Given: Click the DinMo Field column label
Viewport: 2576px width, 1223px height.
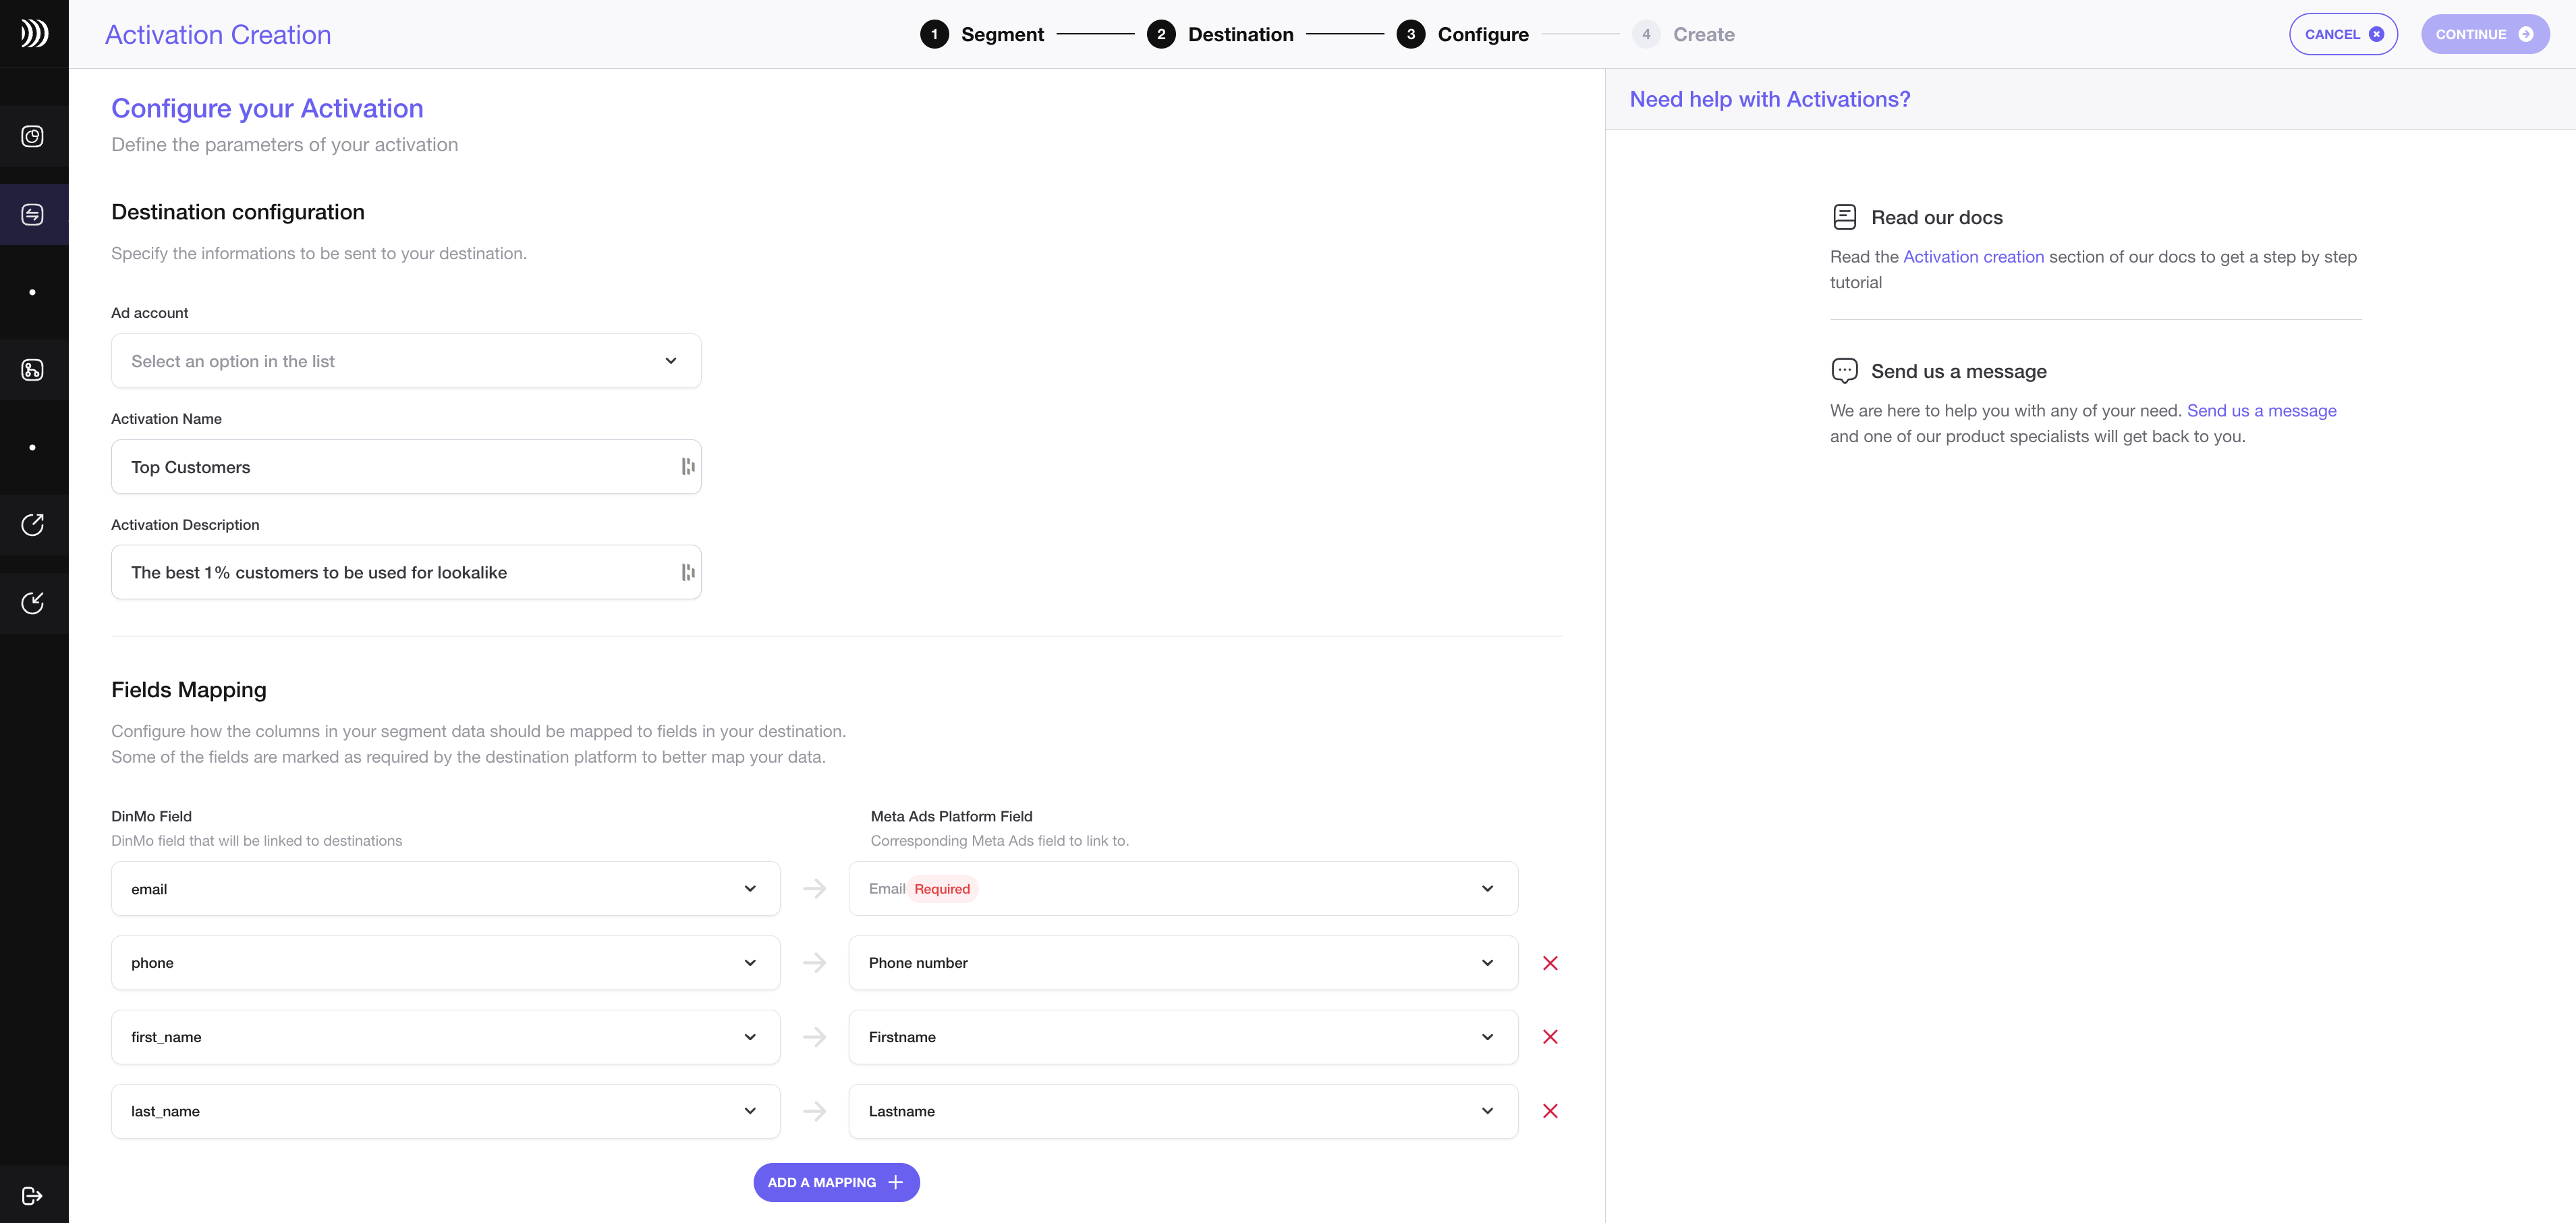Looking at the screenshot, I should point(151,816).
